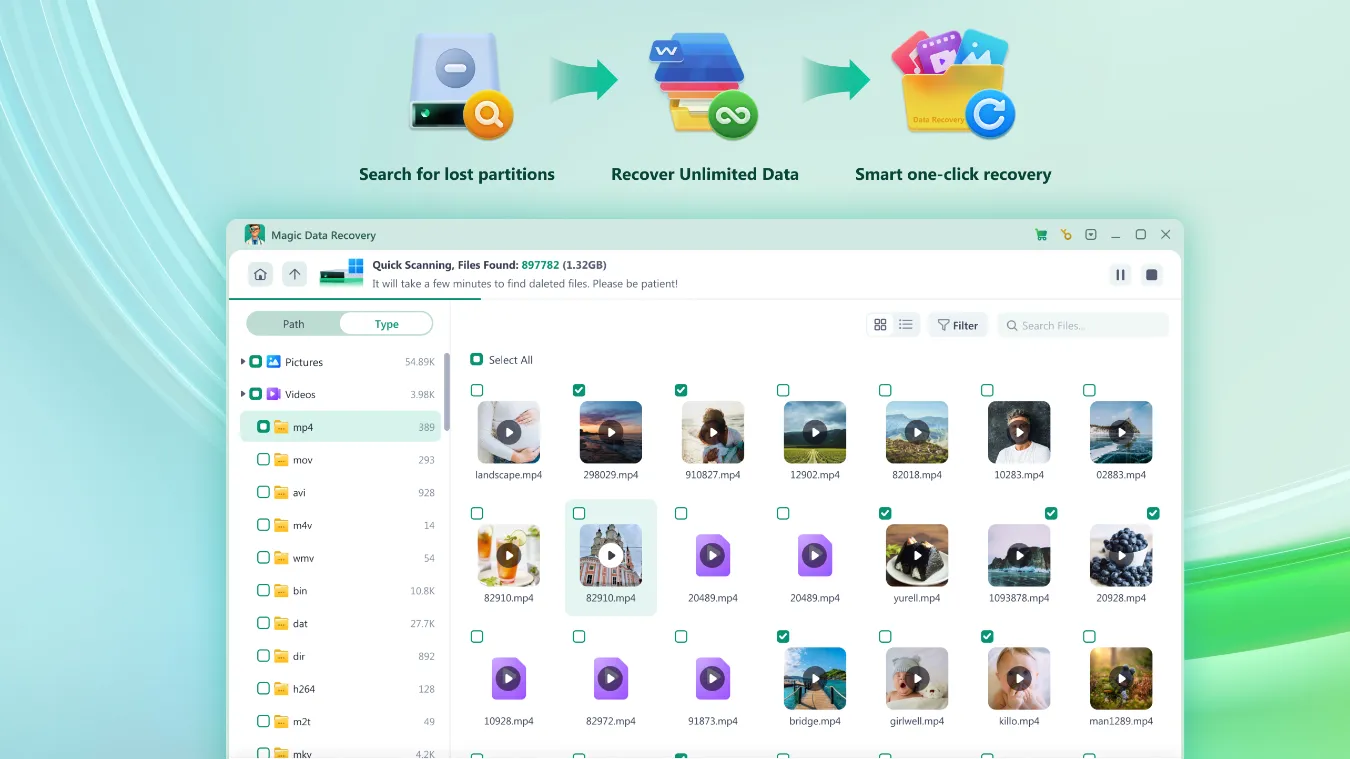Select the mov folder in sidebar
Screen dimensions: 1350x760
pyautogui.click(x=302, y=460)
